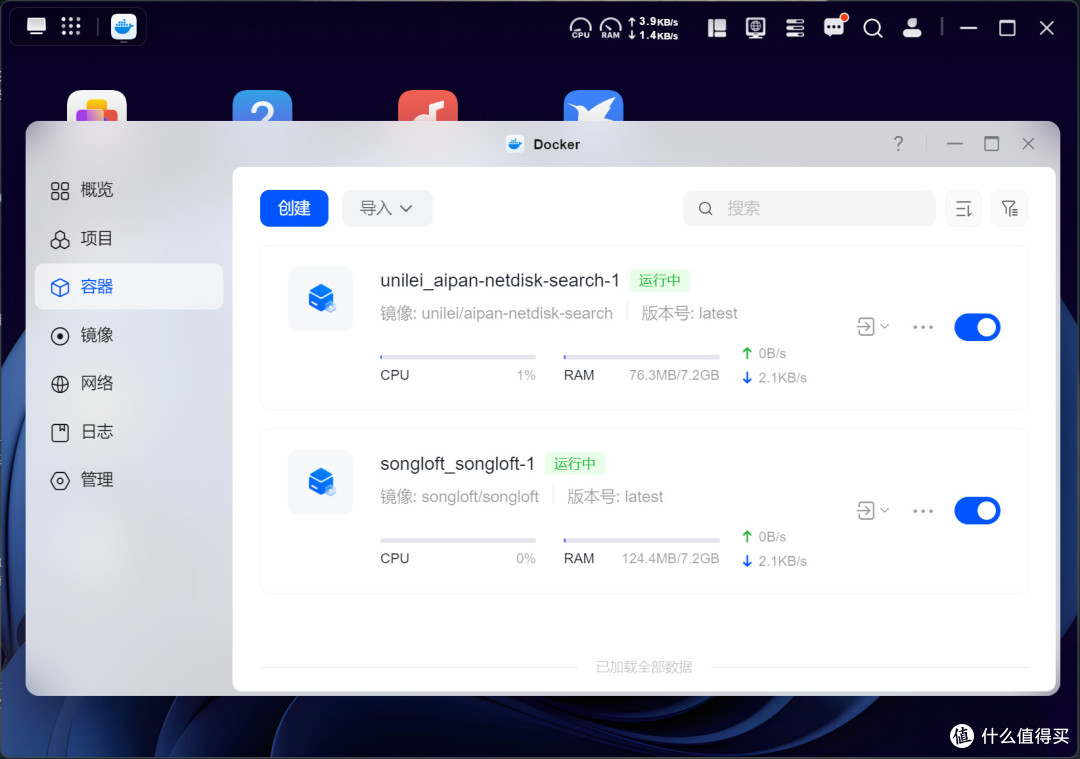Viewport: 1080px width, 759px height.
Task: Switch to the 网络 section
Action: [x=129, y=384]
